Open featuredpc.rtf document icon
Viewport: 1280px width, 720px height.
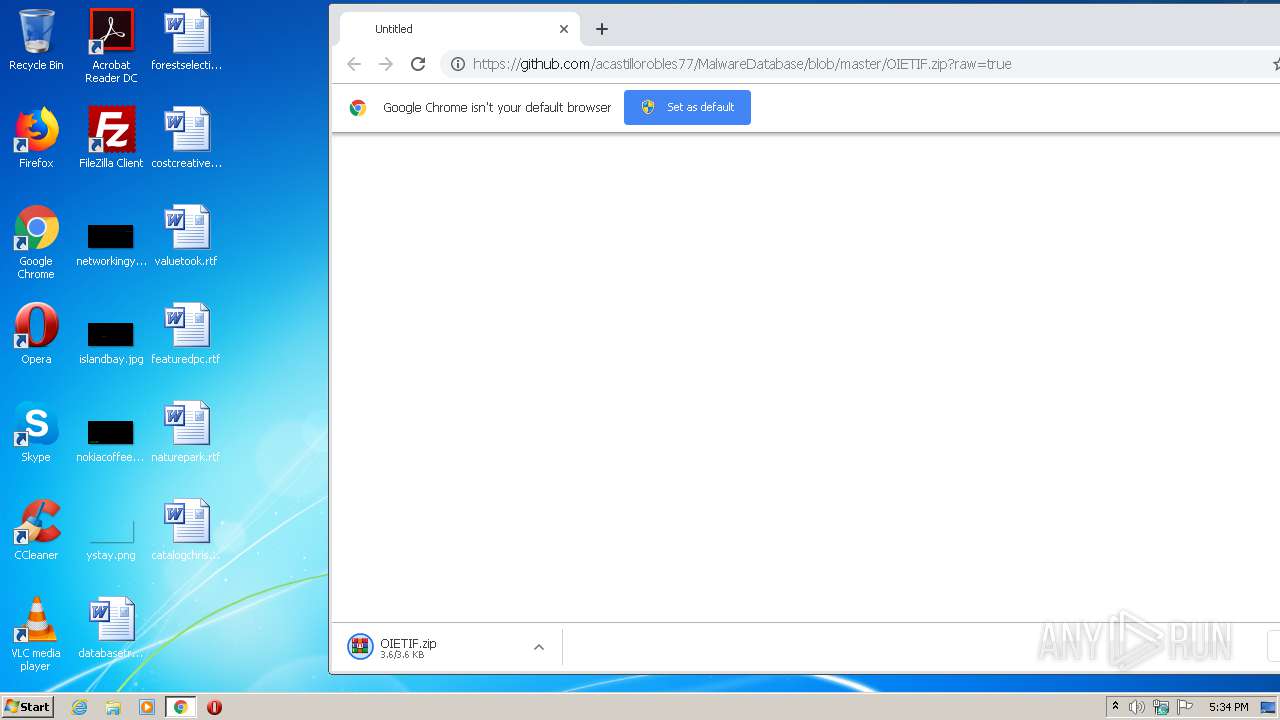[186, 334]
